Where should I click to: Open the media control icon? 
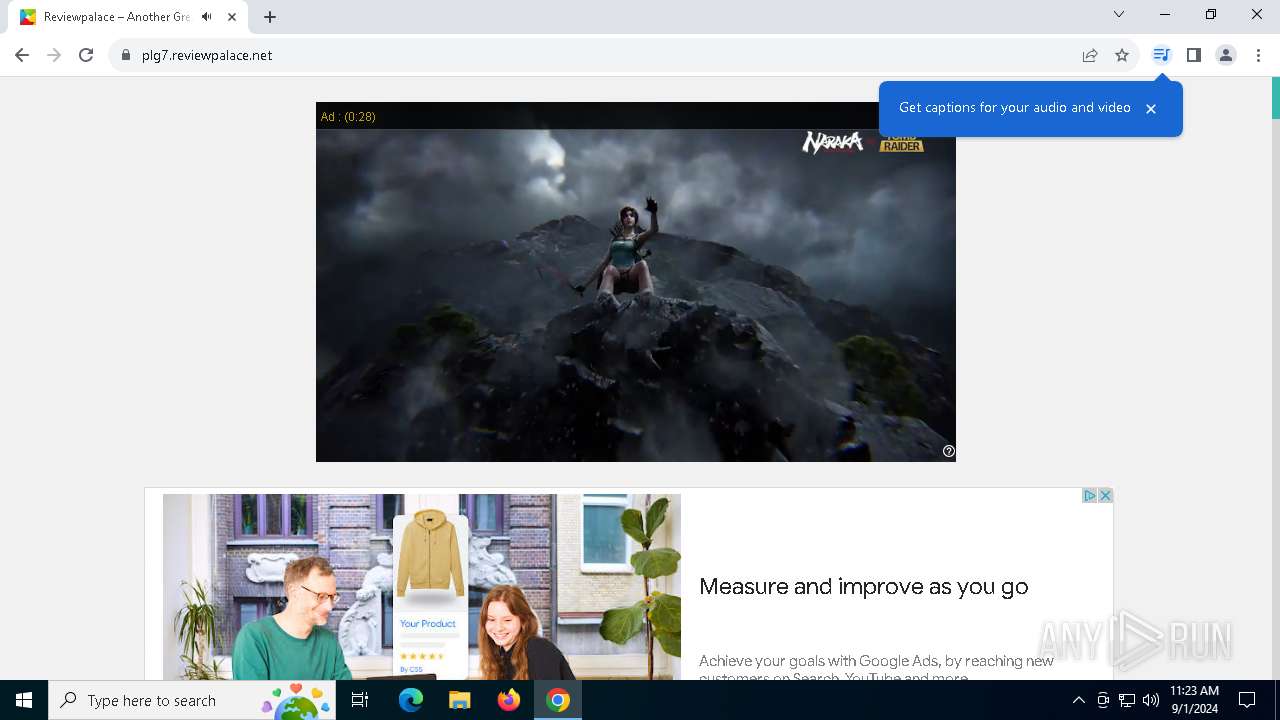coord(1161,55)
